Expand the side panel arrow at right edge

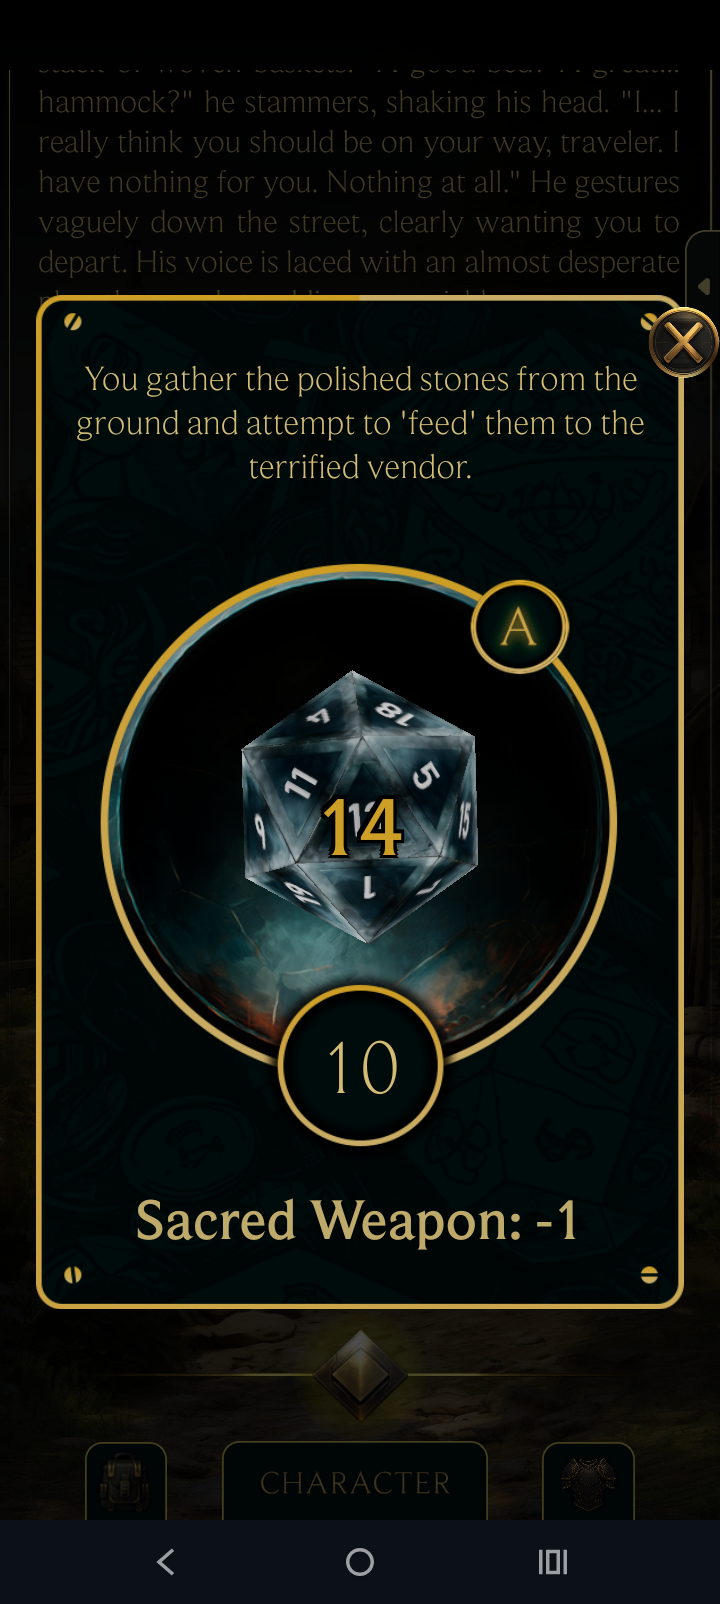(x=704, y=286)
